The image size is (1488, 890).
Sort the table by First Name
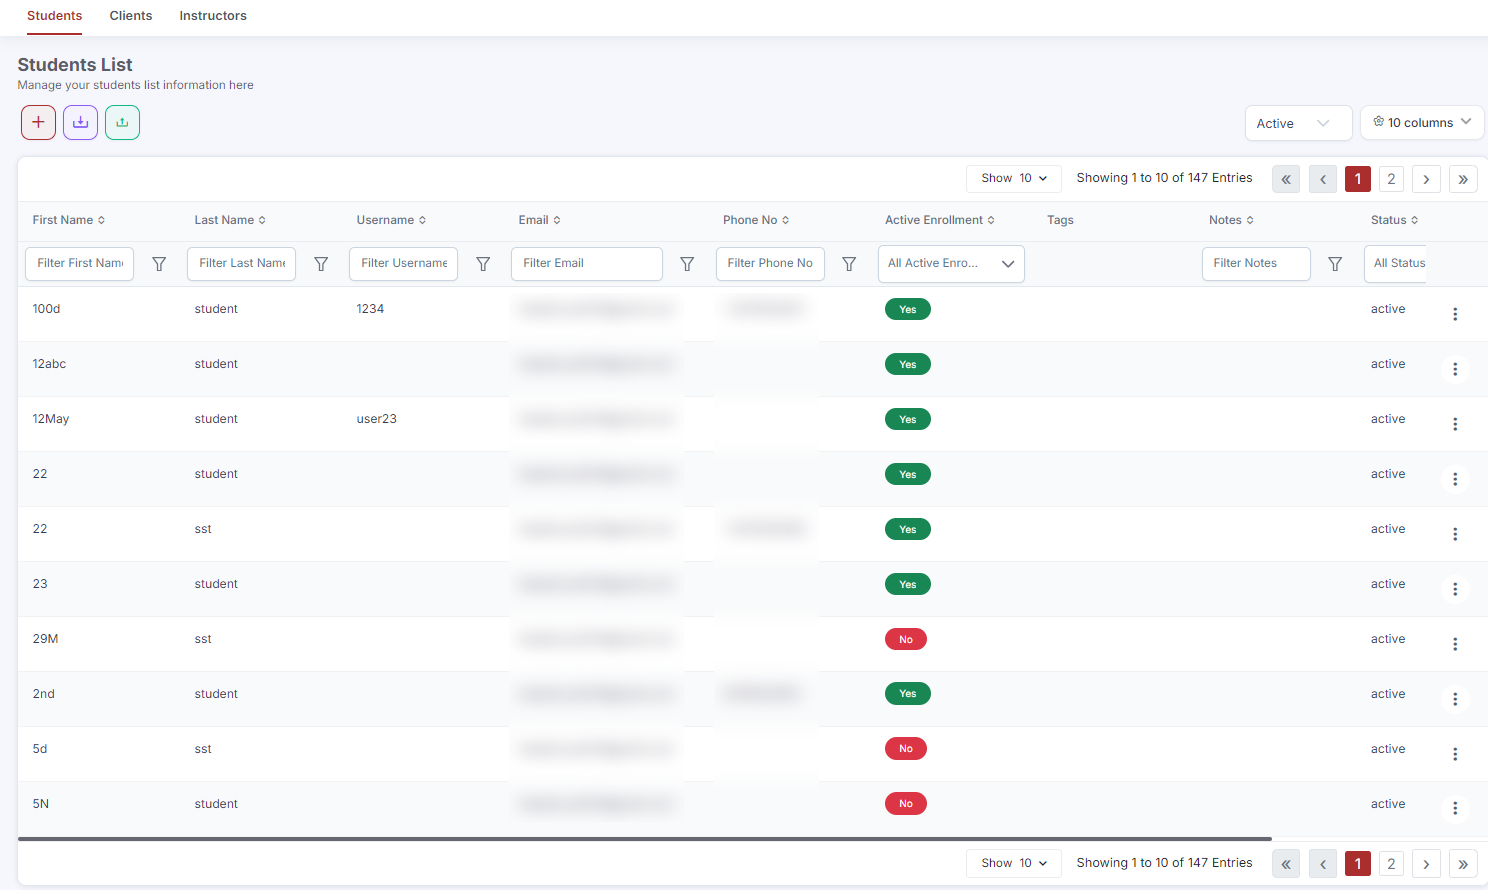coord(69,220)
